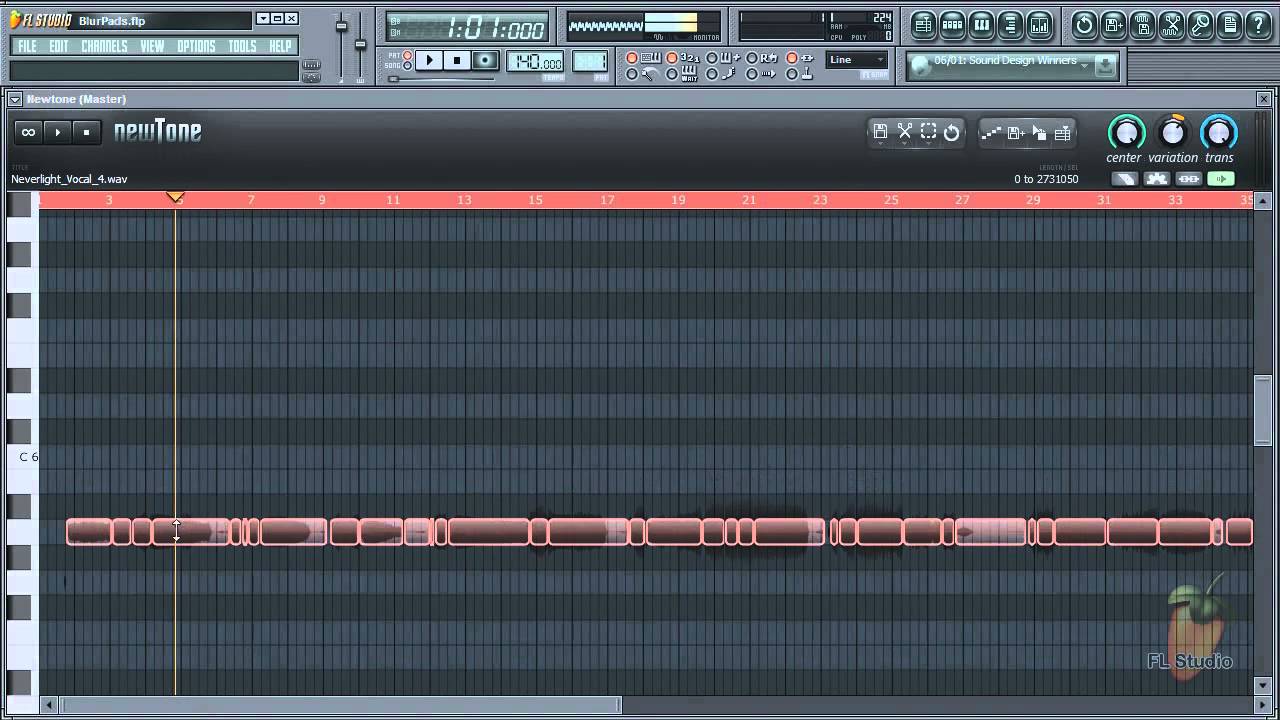Viewport: 1280px width, 720px height.
Task: Click the tempo display 140.000
Action: pos(535,61)
